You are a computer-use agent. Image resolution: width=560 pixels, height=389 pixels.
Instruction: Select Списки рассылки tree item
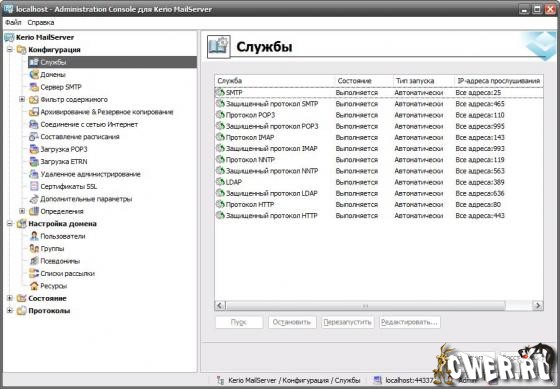tap(68, 273)
